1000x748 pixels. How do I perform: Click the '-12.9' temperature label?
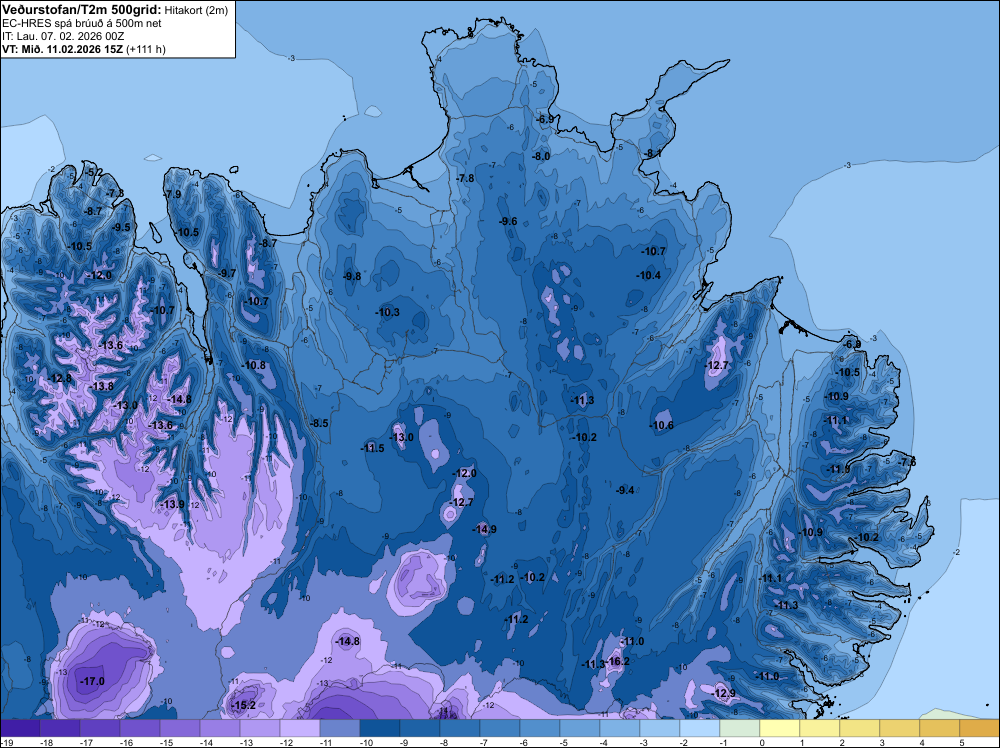click(723, 693)
